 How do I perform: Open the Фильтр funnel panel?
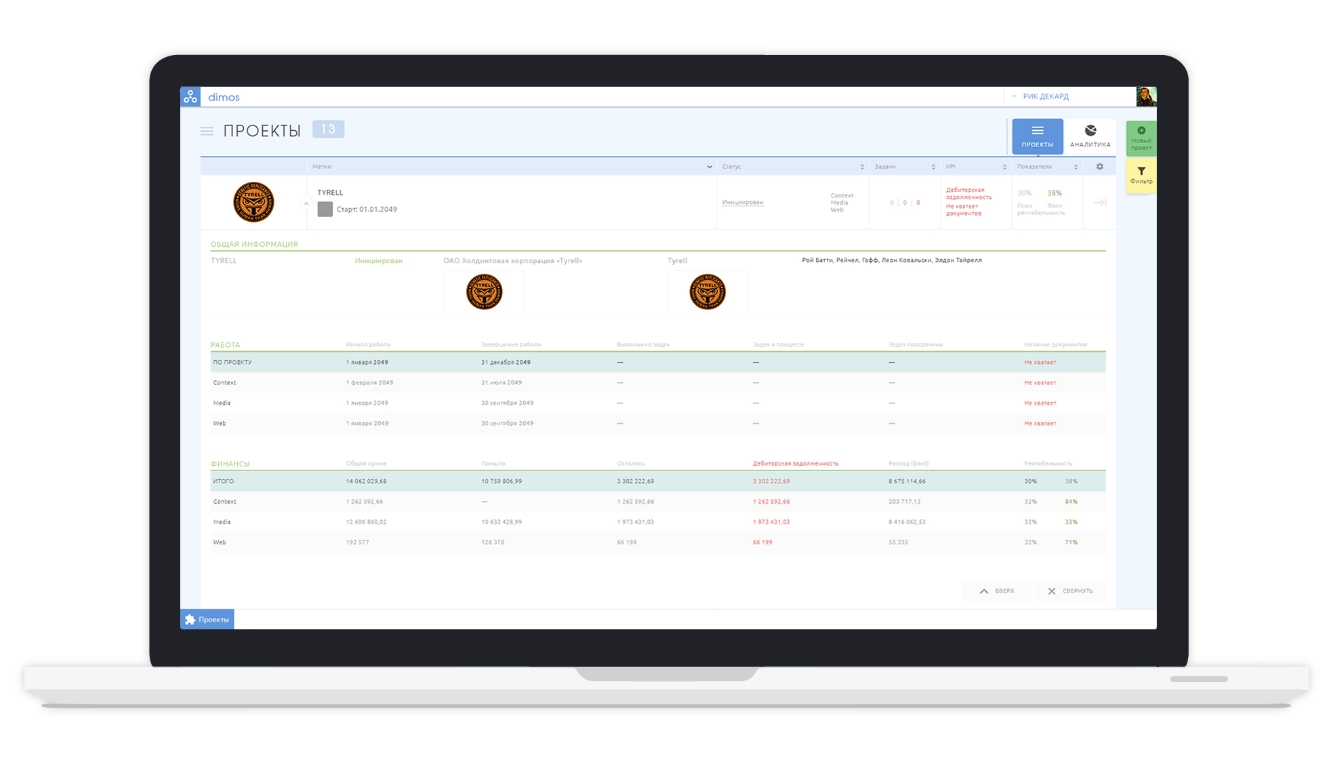[1141, 175]
